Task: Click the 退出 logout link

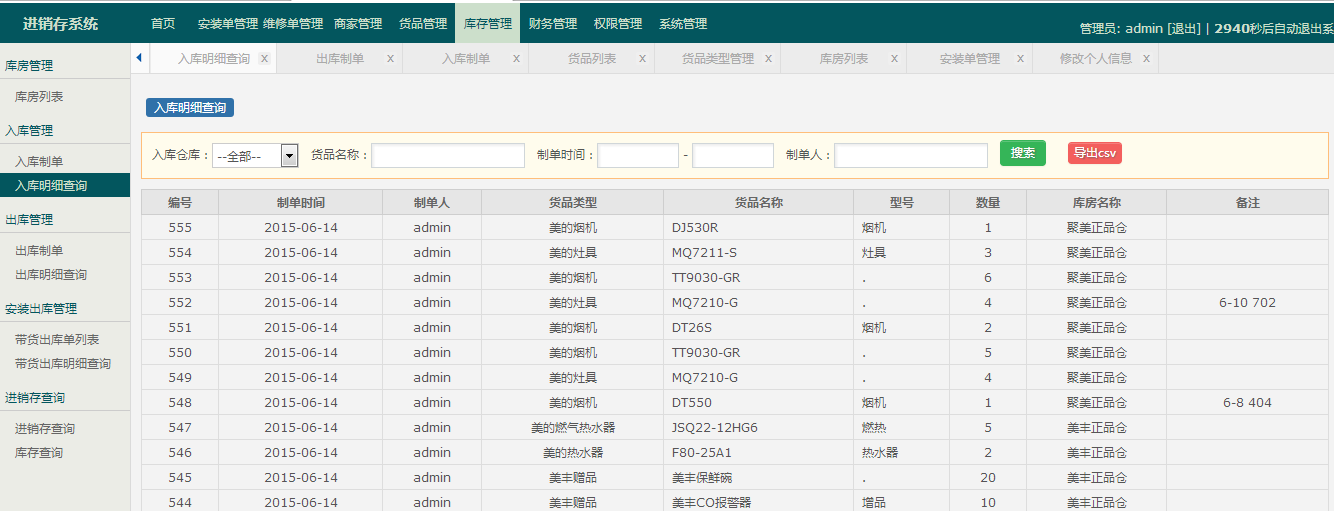Action: [x=1183, y=29]
